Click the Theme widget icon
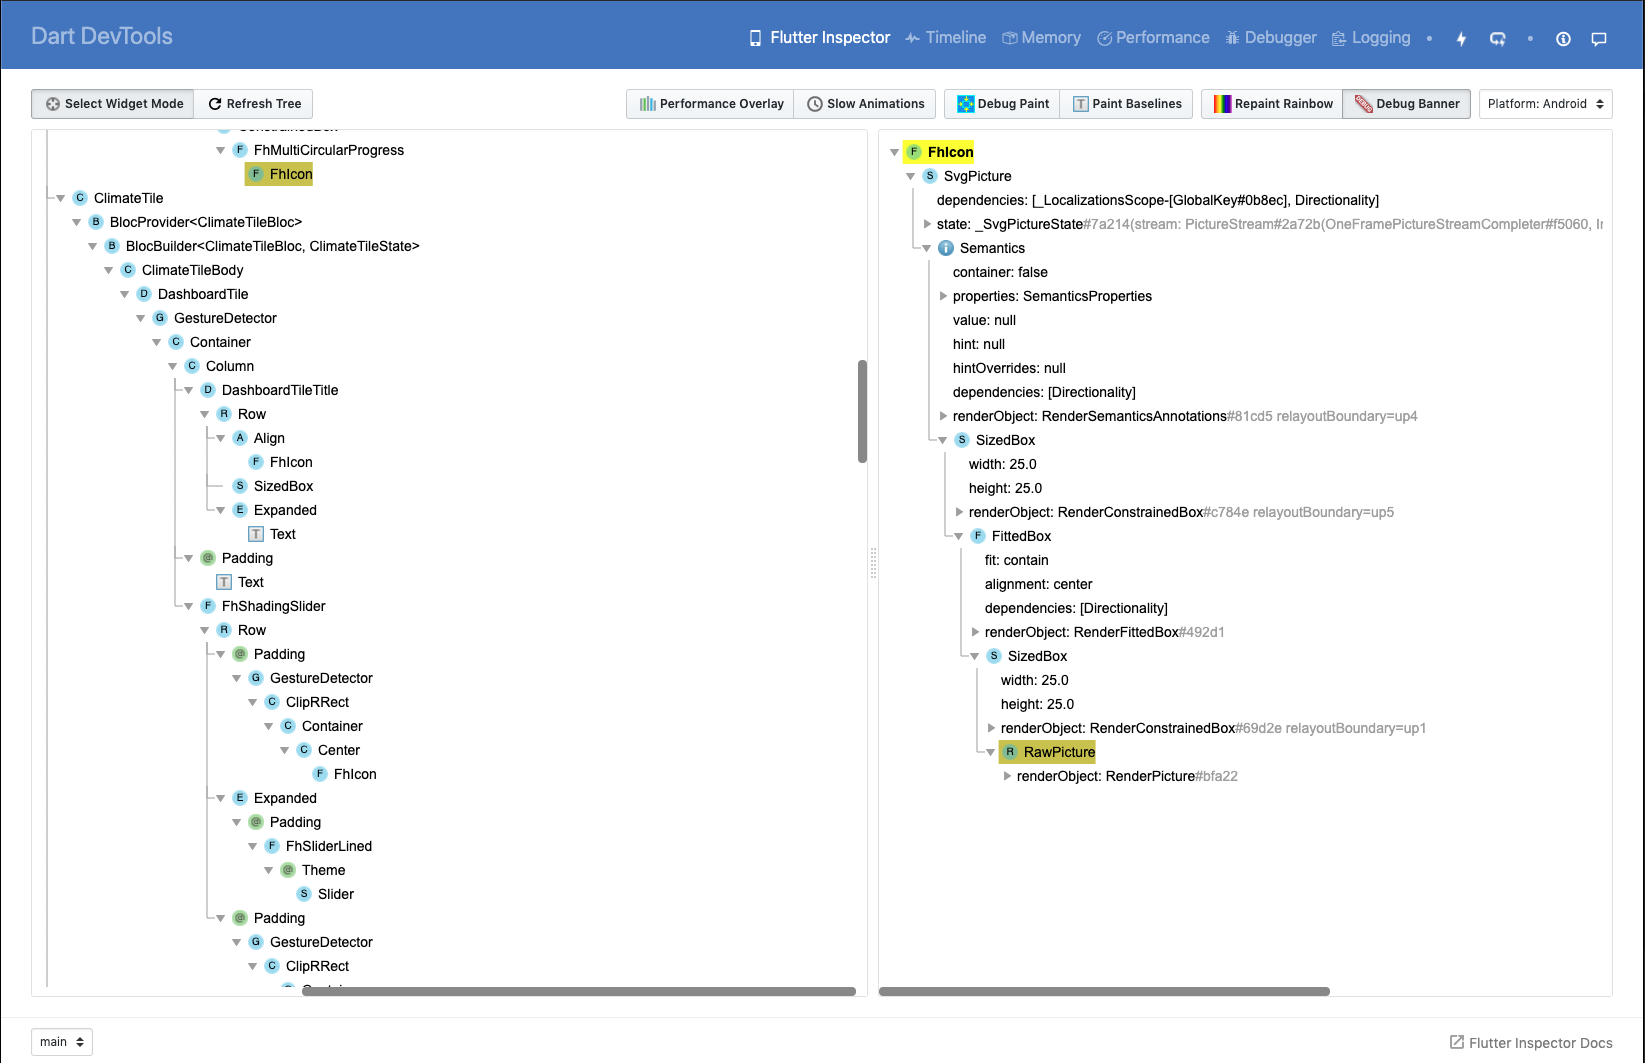This screenshot has height=1063, width=1645. (x=288, y=870)
